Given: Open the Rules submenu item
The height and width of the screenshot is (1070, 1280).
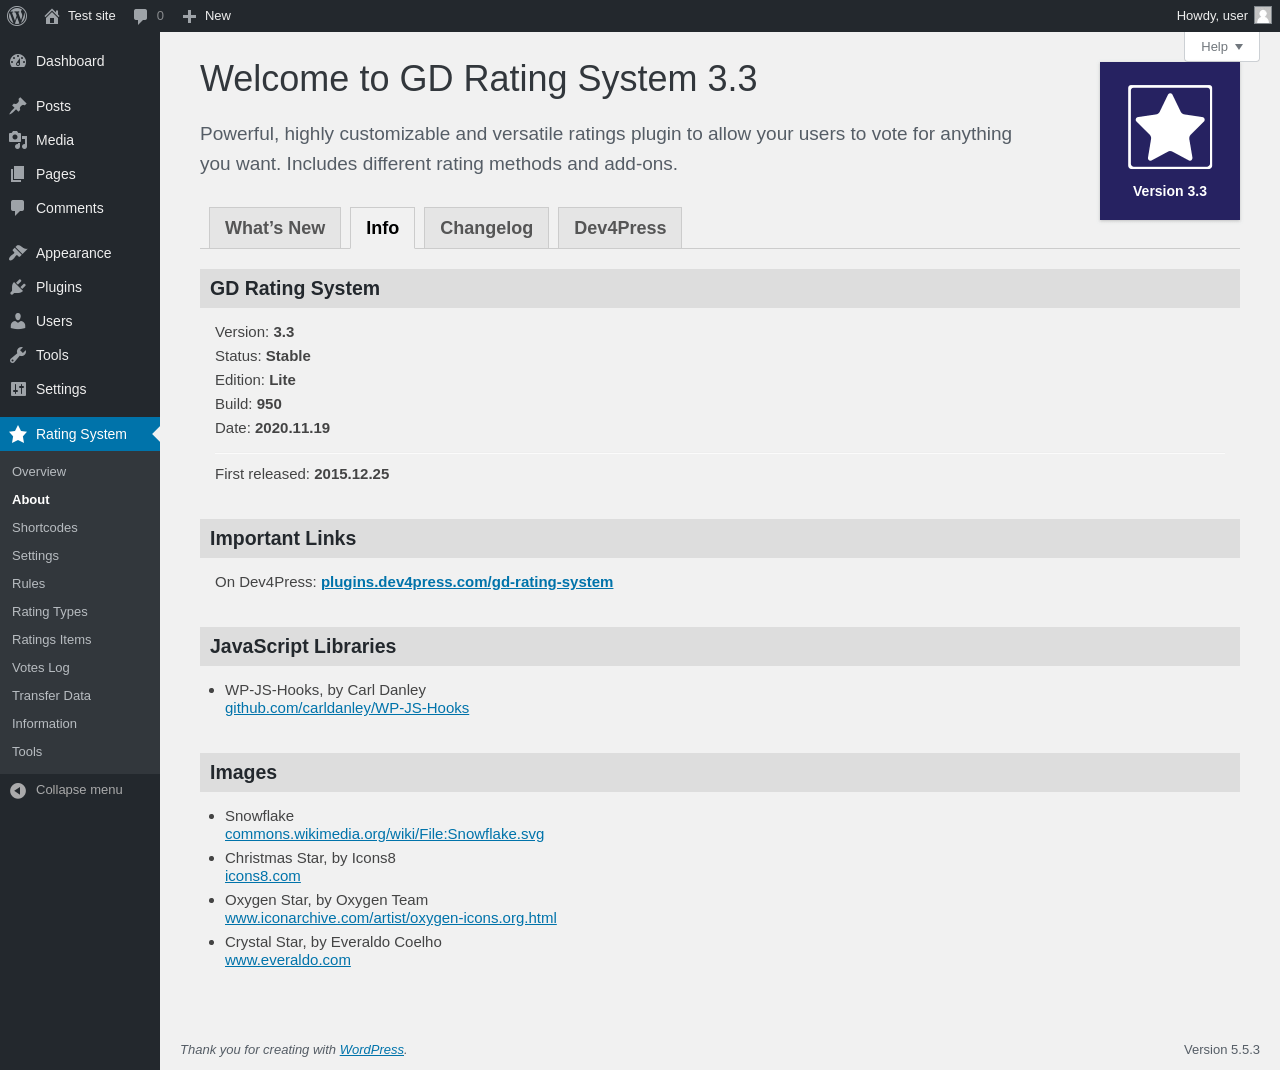Looking at the screenshot, I should pyautogui.click(x=28, y=584).
